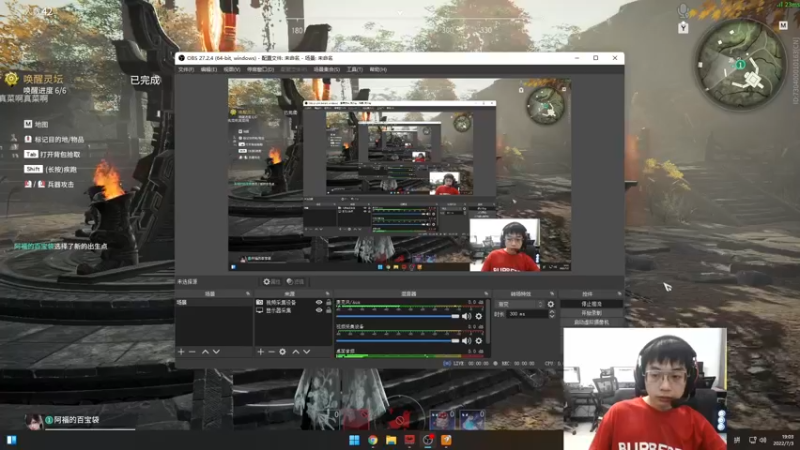Image resolution: width=800 pixels, height=450 pixels.
Task: Click 启动虚拟摄像机 (Start Virtual Camera) button
Action: point(591,322)
